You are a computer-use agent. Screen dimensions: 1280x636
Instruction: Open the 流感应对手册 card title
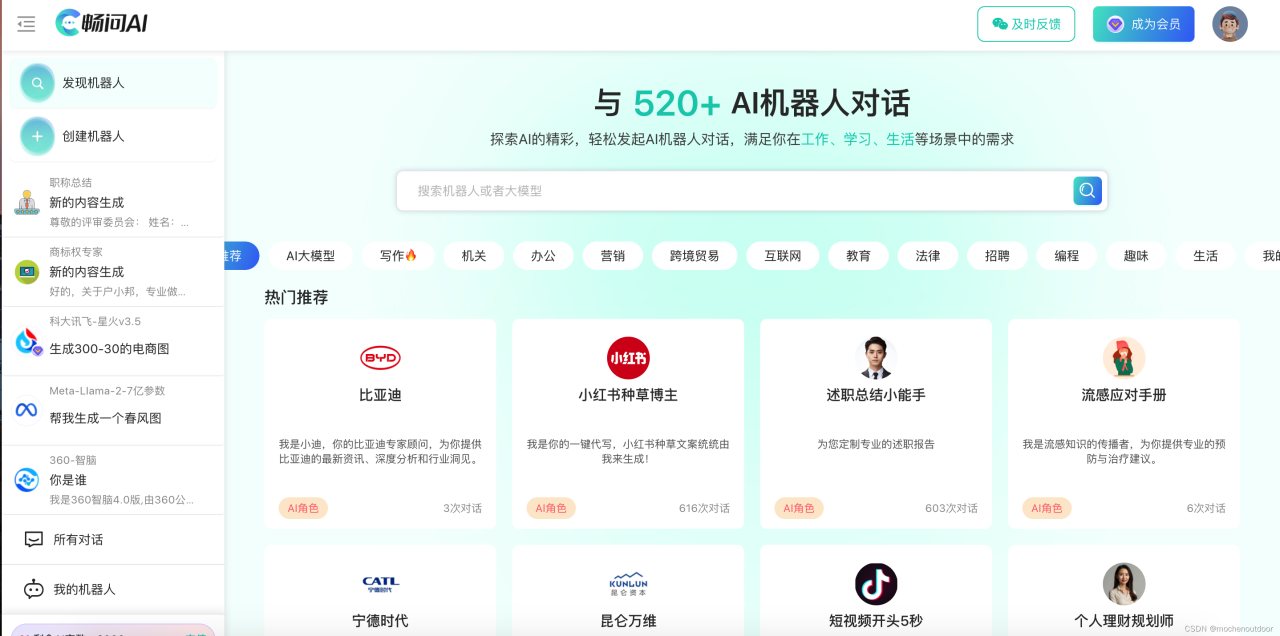pyautogui.click(x=1124, y=395)
